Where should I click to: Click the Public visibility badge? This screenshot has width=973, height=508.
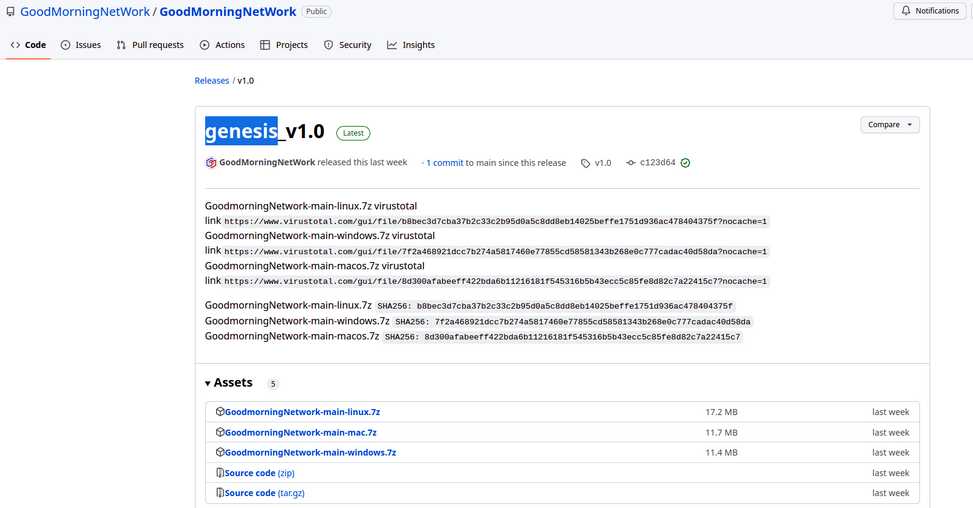point(316,11)
